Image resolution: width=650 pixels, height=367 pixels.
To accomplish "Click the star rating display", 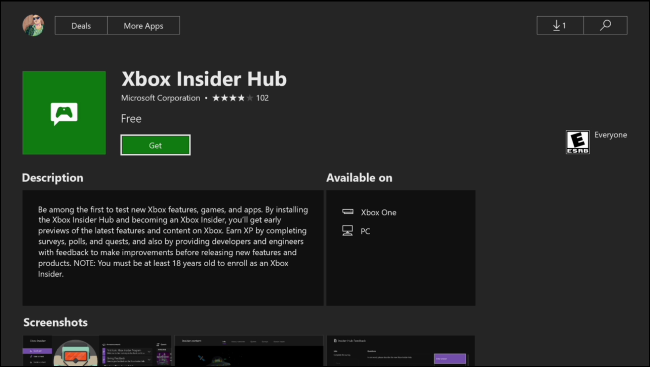I will [233, 98].
